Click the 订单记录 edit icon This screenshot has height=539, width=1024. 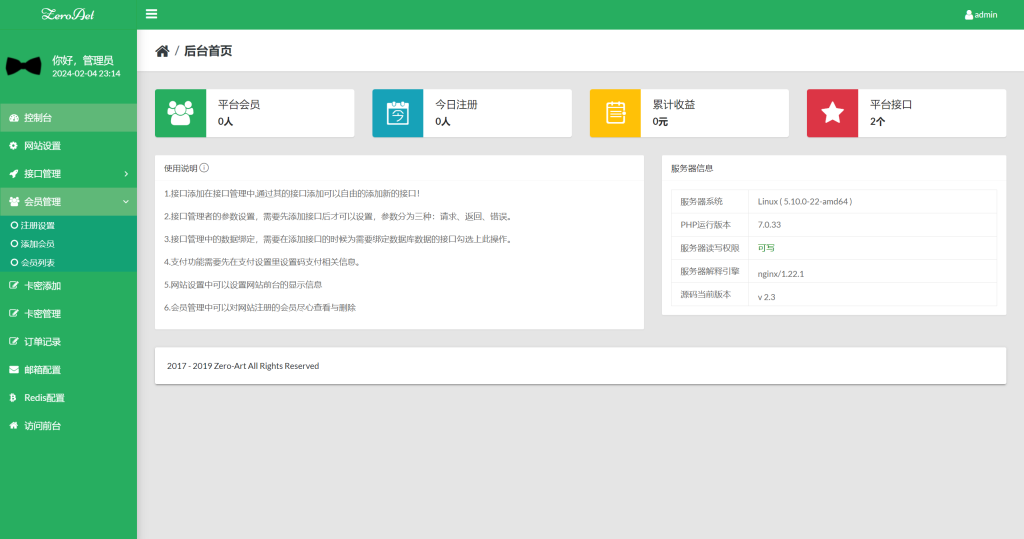point(14,342)
